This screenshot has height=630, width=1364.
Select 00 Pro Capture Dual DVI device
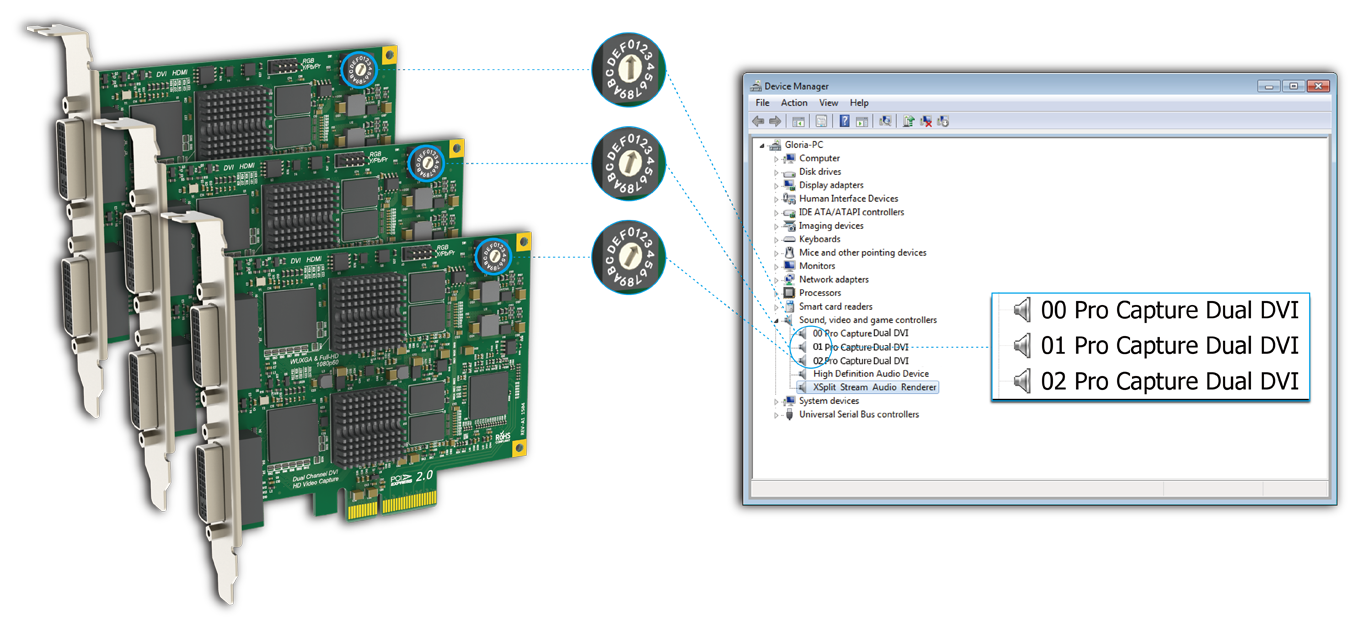(x=861, y=333)
